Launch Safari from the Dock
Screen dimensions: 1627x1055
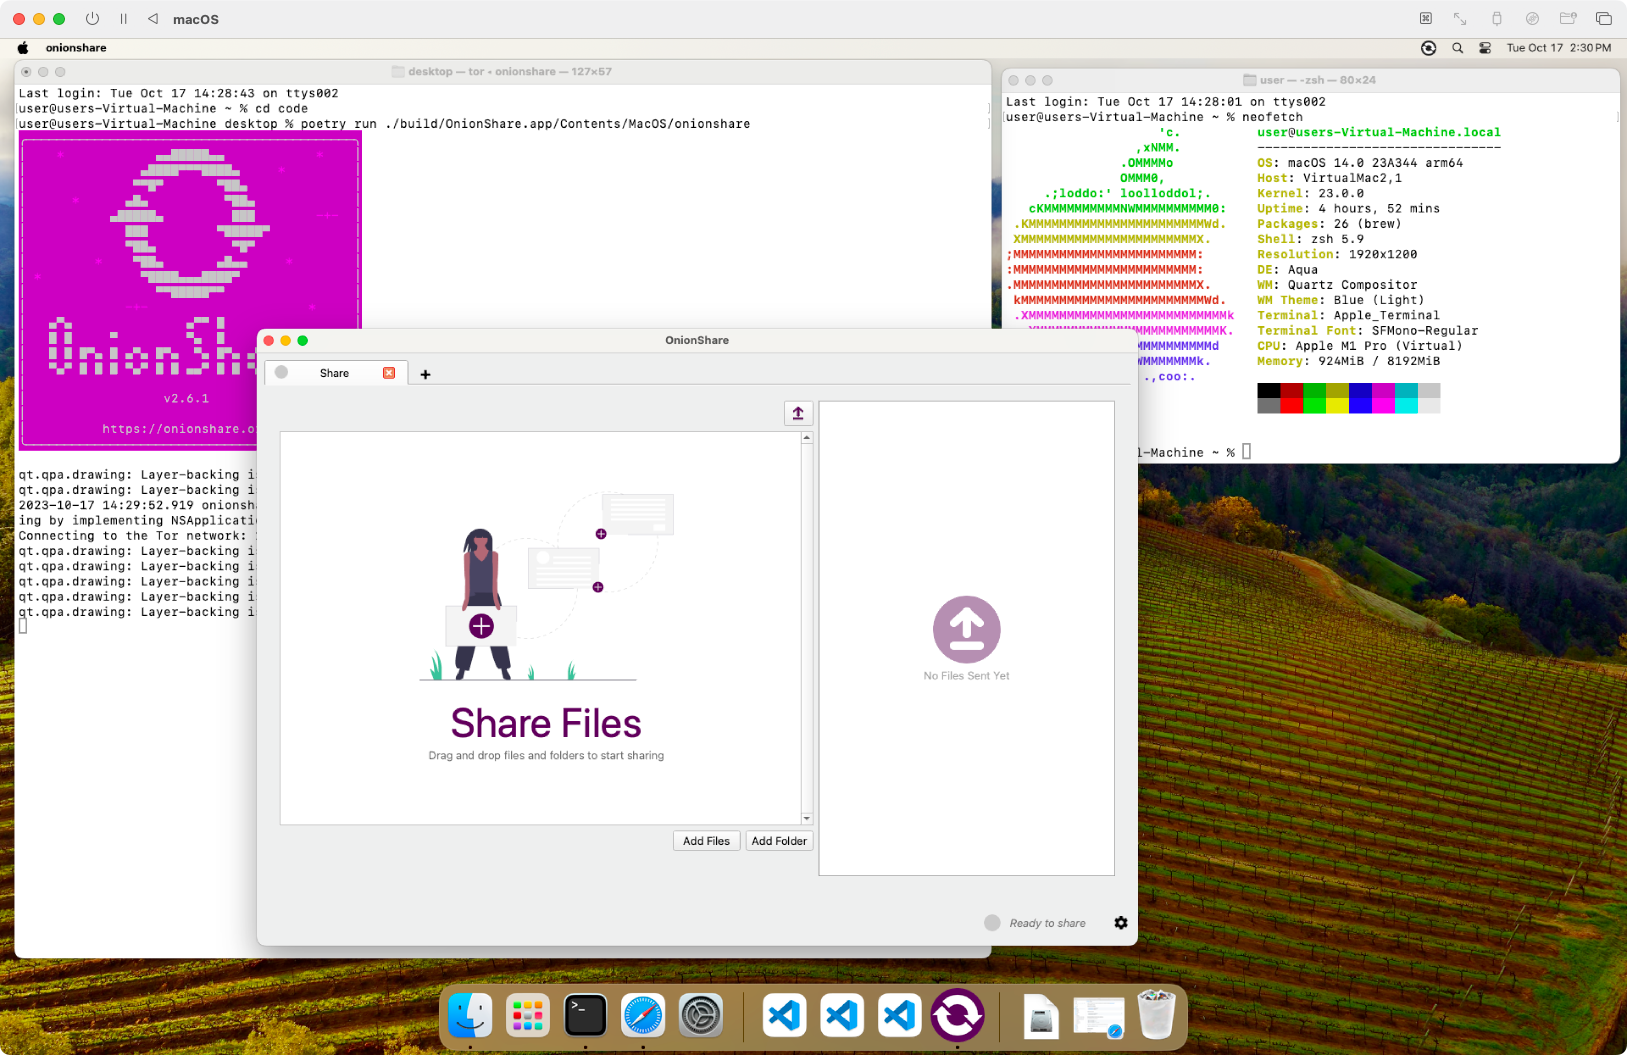pyautogui.click(x=643, y=1015)
